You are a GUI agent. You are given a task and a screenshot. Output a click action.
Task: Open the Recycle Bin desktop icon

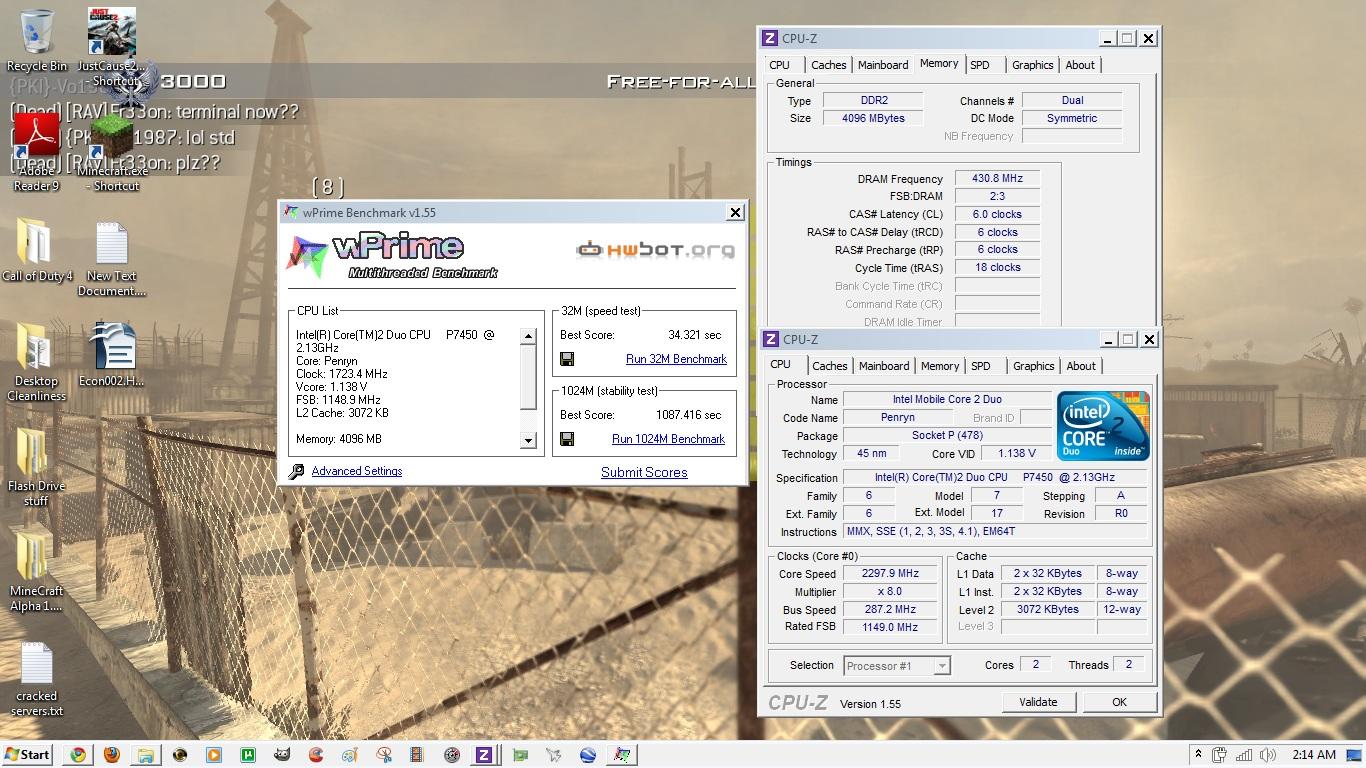coord(37,40)
